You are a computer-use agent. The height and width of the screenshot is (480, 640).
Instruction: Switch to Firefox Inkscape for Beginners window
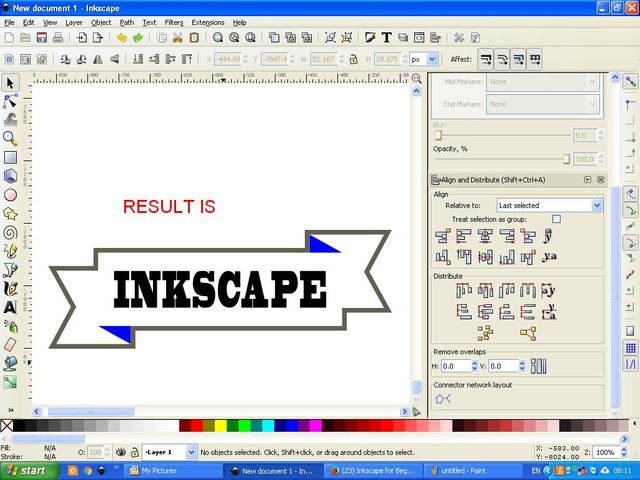(x=373, y=471)
